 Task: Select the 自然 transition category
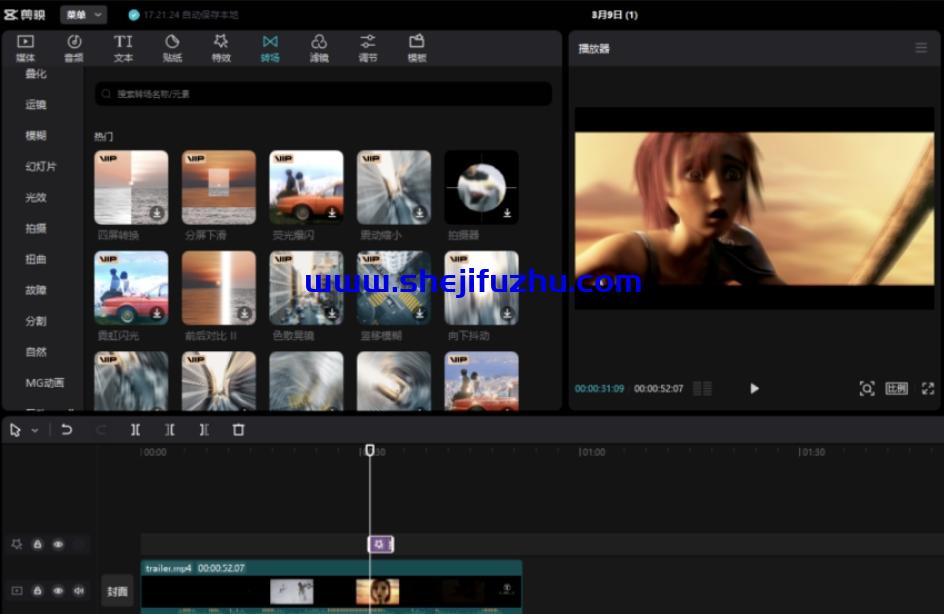pos(36,352)
